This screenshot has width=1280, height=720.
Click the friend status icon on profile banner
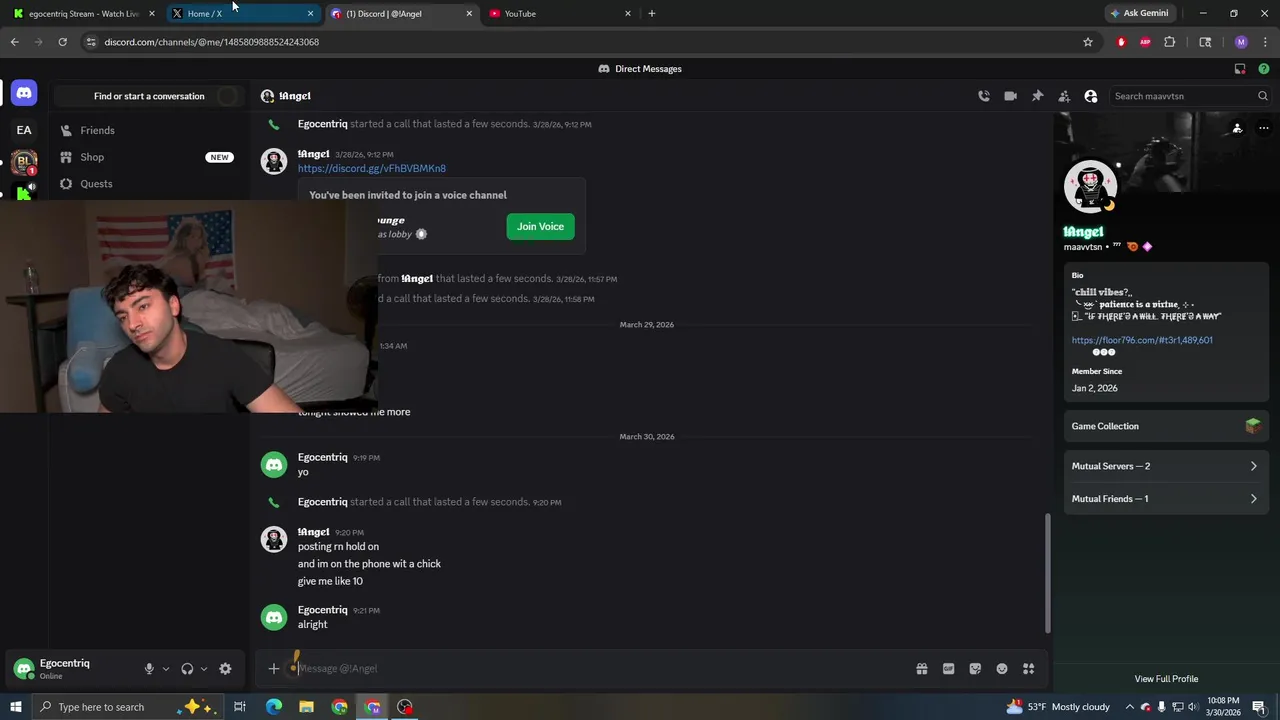click(x=1237, y=128)
